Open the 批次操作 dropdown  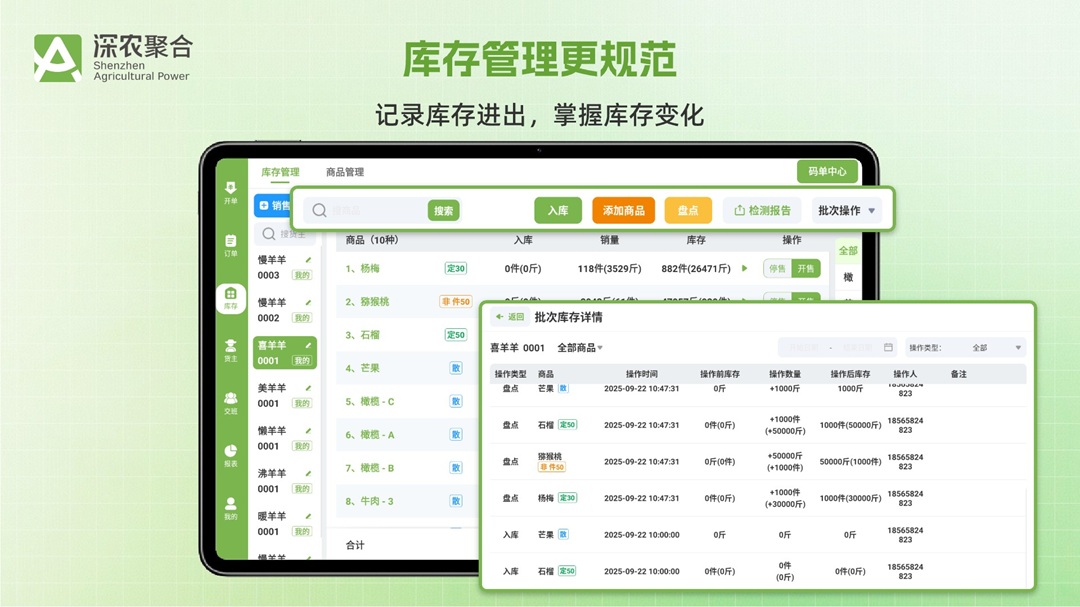point(845,209)
